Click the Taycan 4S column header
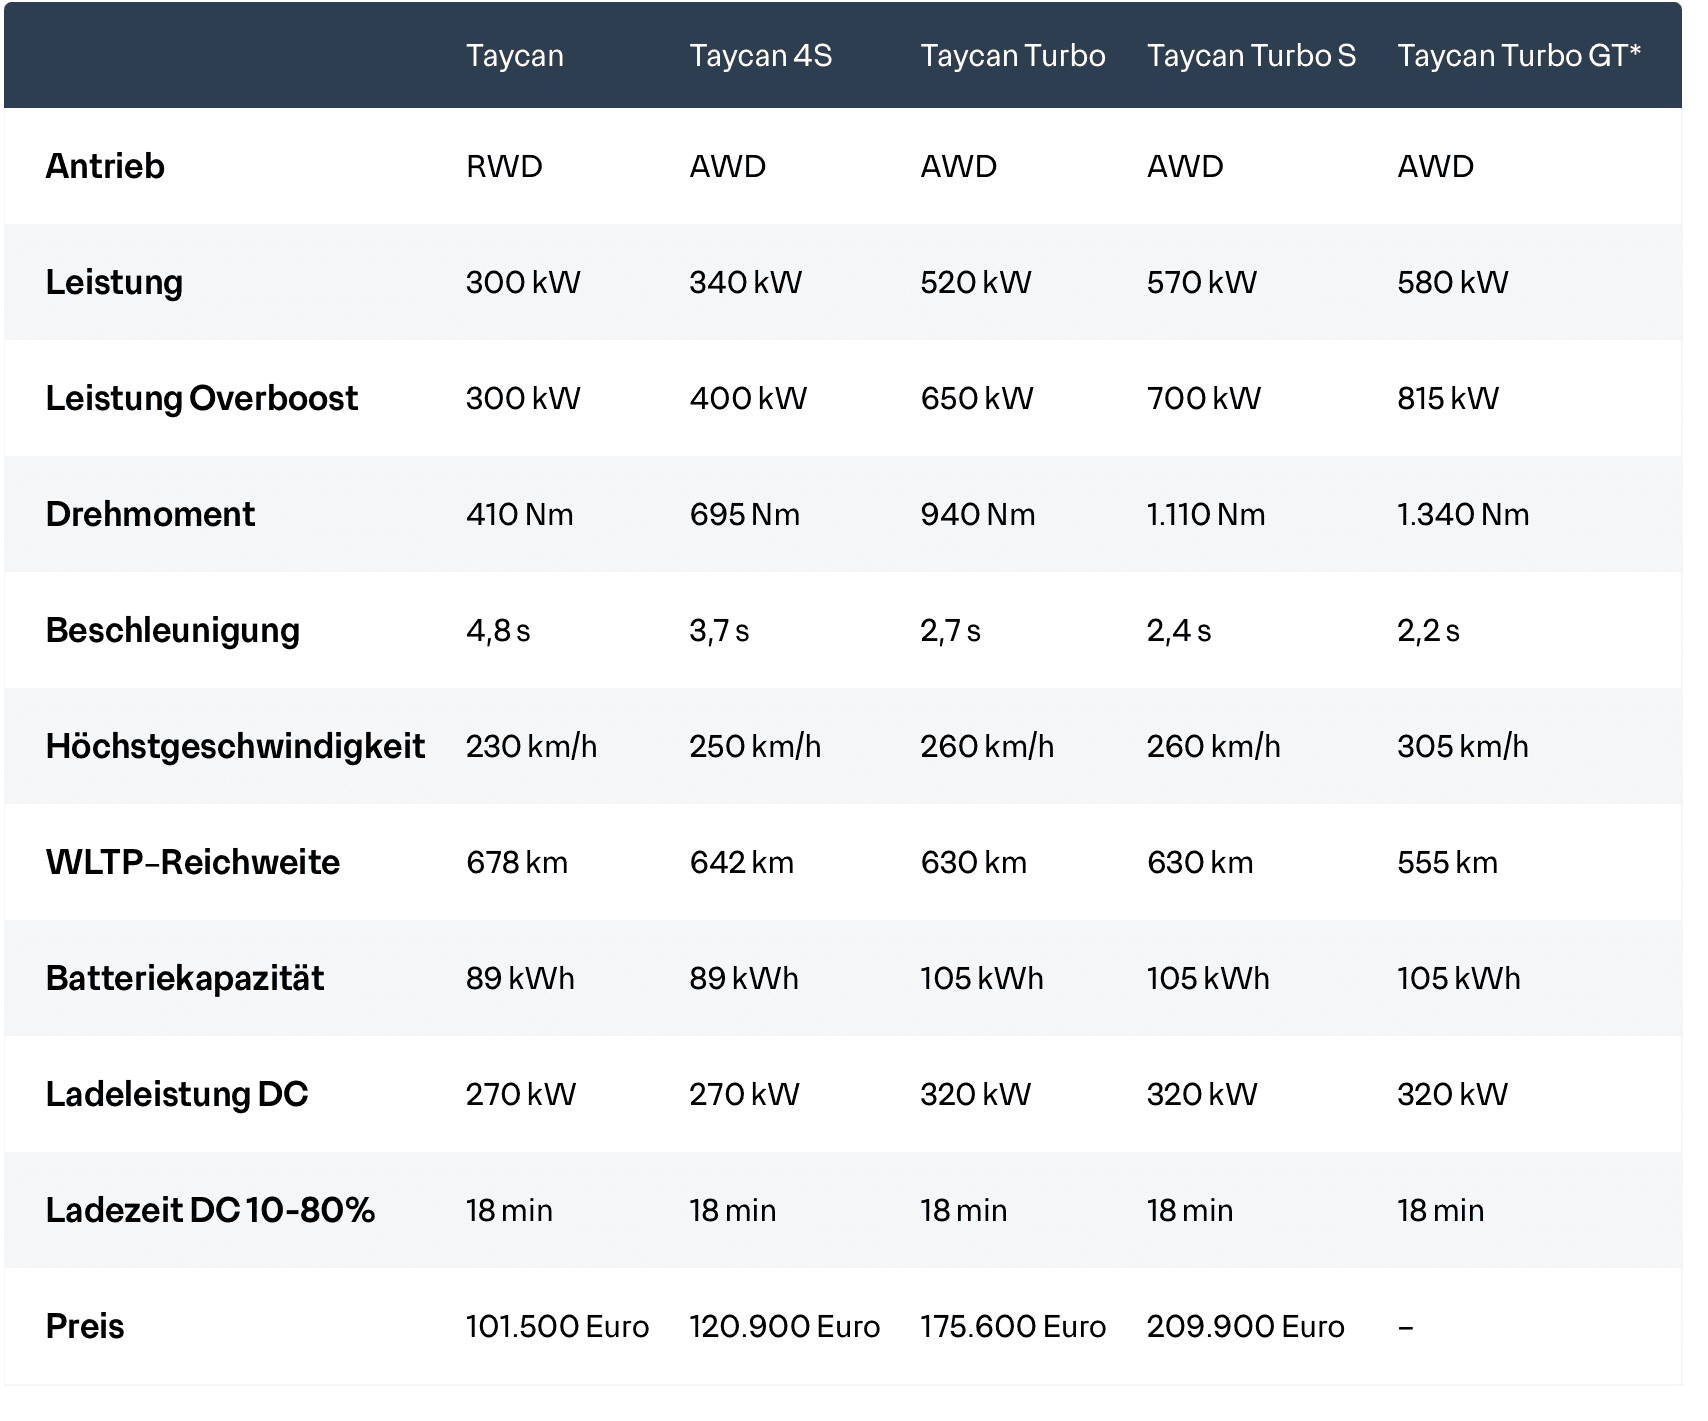 point(761,55)
